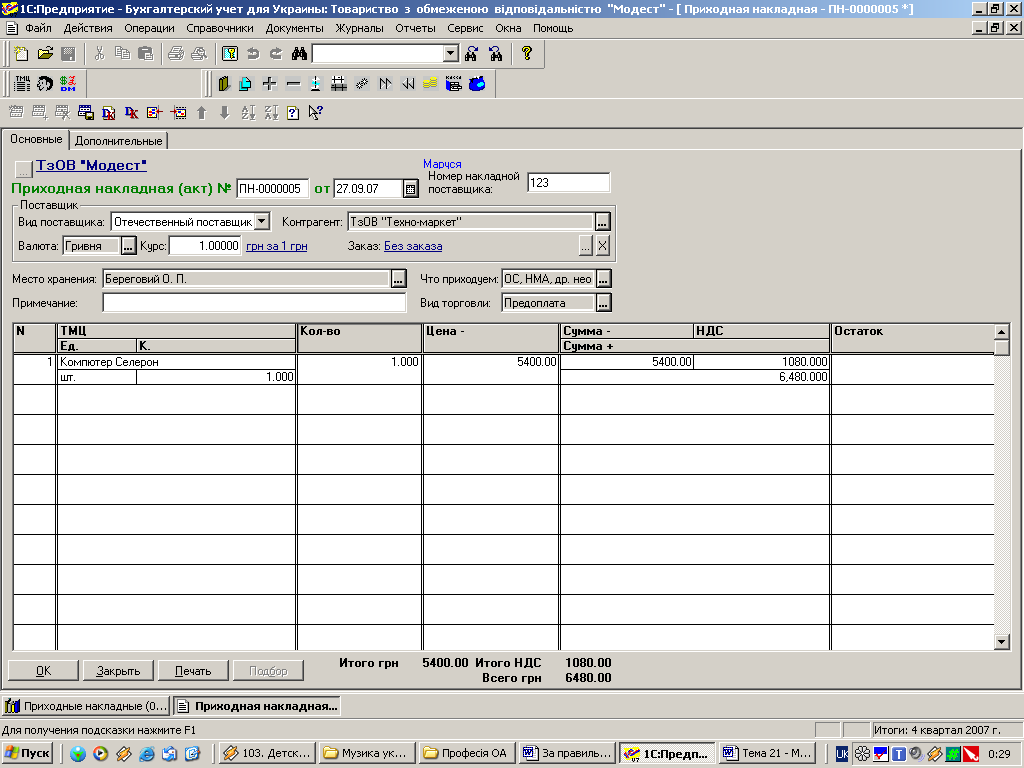Open the ТМЦ list icon
The height and width of the screenshot is (768, 1024).
pos(22,84)
